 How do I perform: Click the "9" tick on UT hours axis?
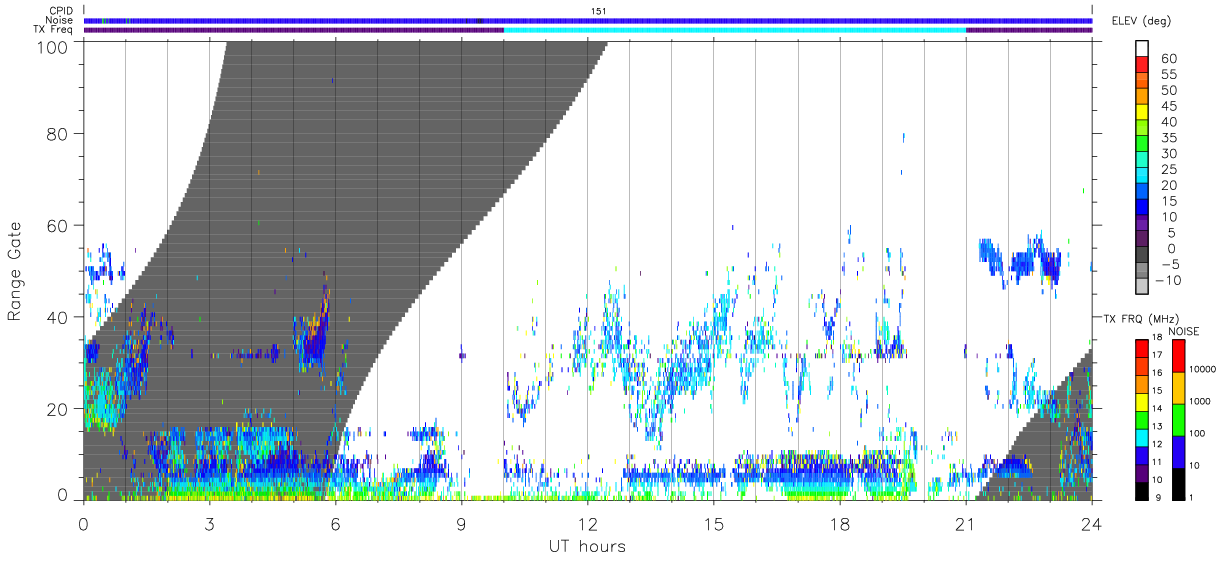coord(461,524)
